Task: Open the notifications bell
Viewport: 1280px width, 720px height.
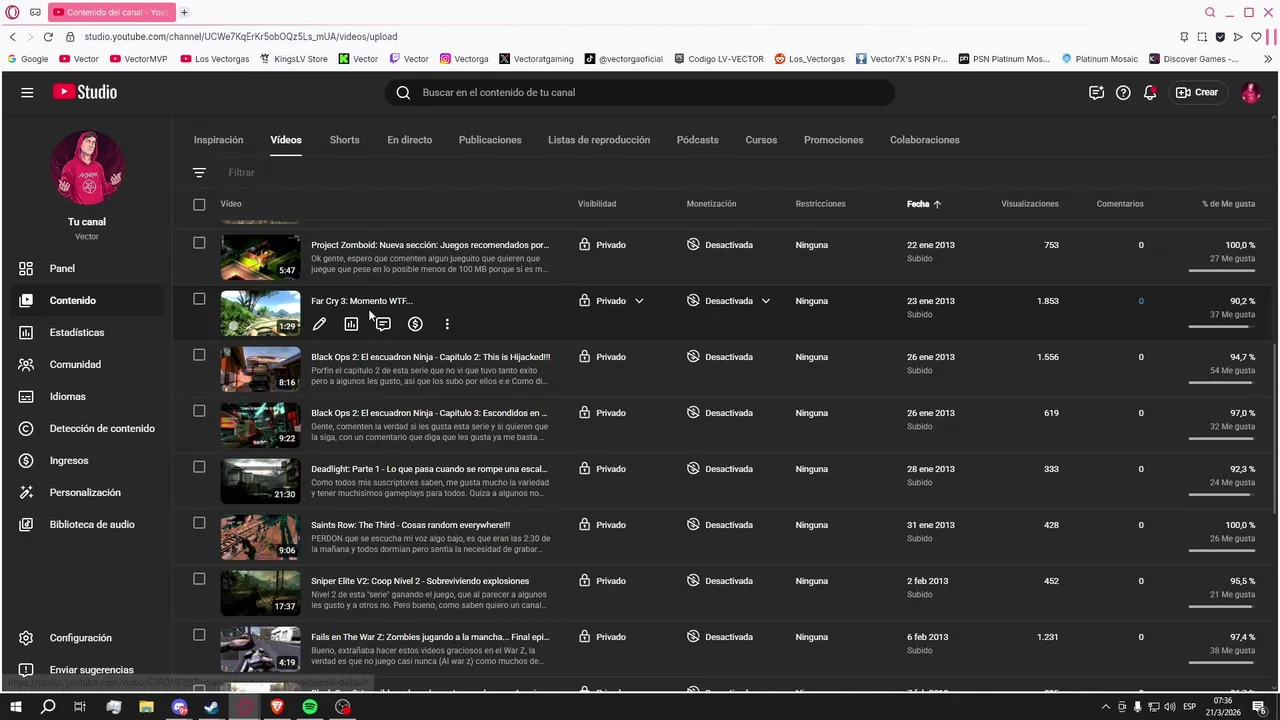Action: coord(1150,92)
